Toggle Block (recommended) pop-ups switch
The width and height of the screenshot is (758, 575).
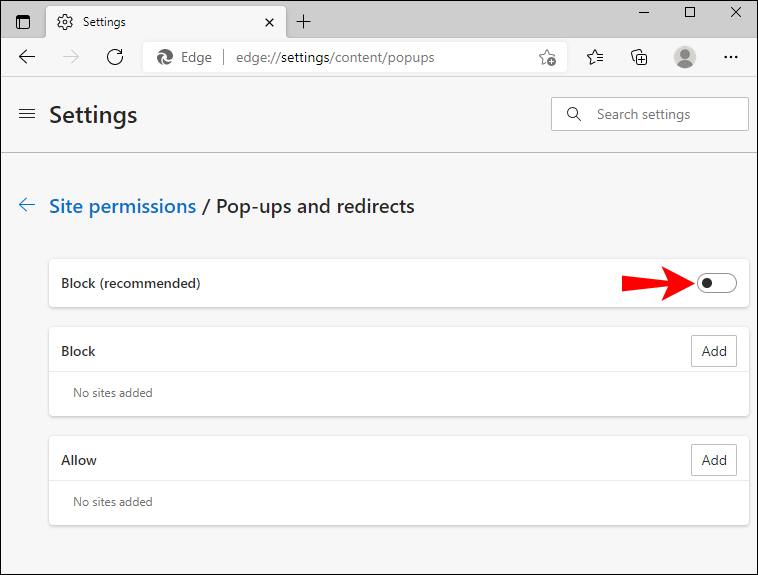[716, 283]
